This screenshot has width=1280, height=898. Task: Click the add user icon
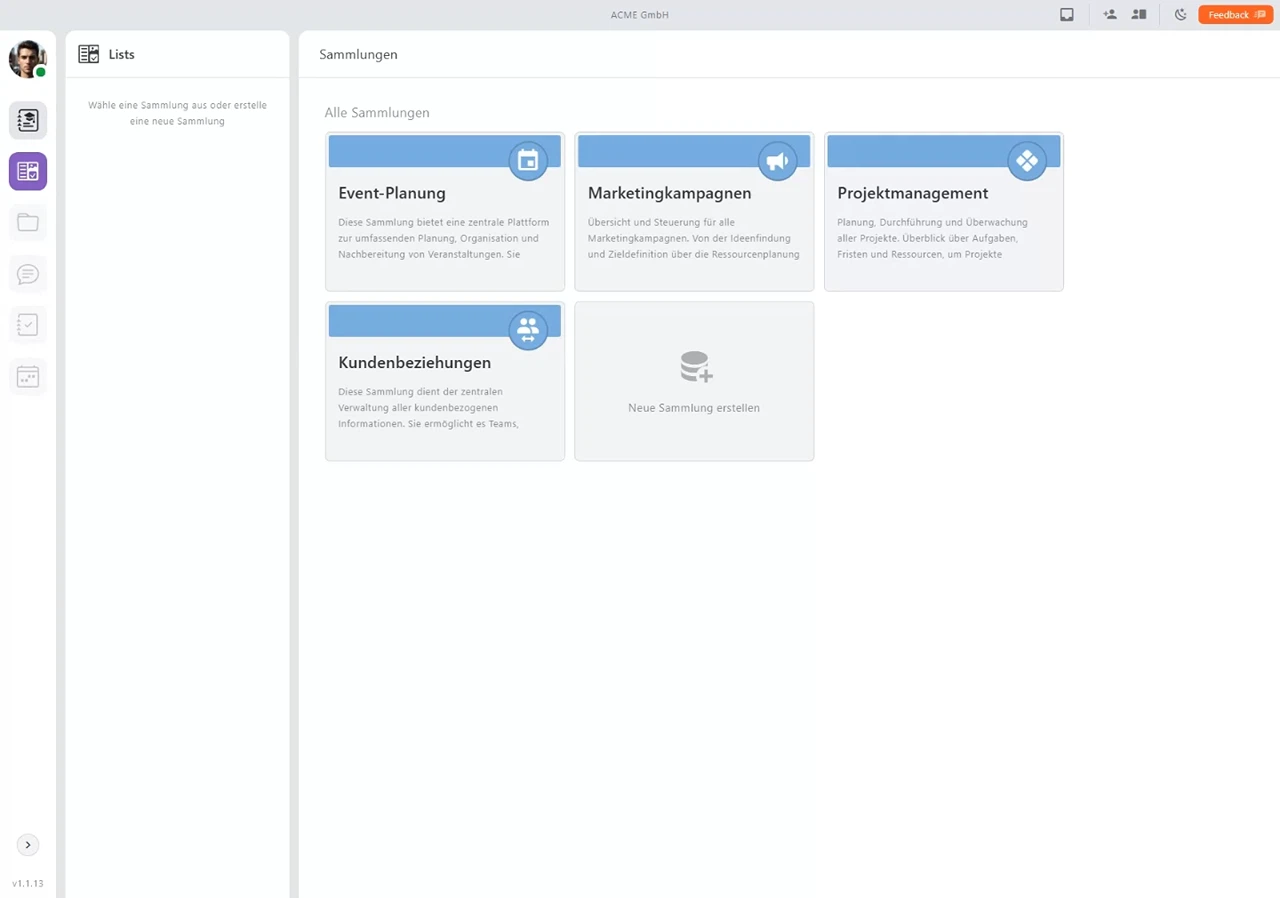coord(1110,15)
